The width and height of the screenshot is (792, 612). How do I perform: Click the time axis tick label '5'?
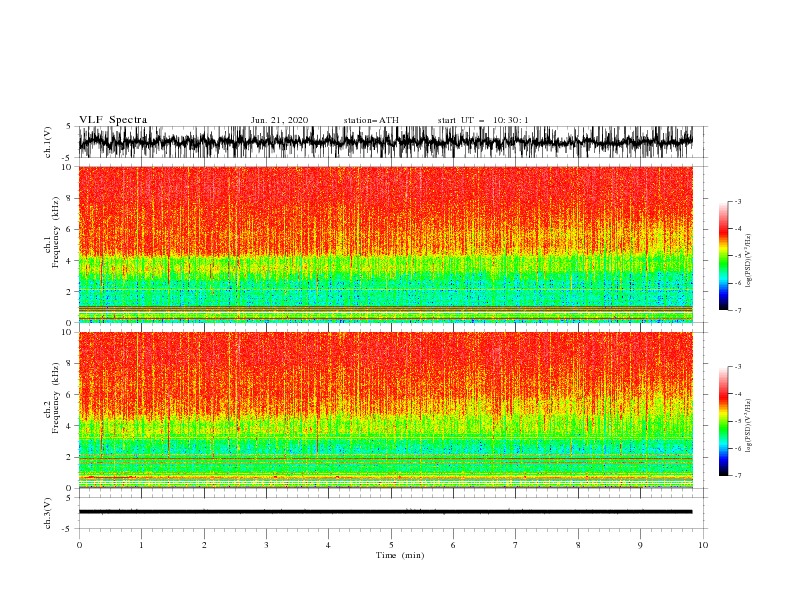[x=391, y=545]
